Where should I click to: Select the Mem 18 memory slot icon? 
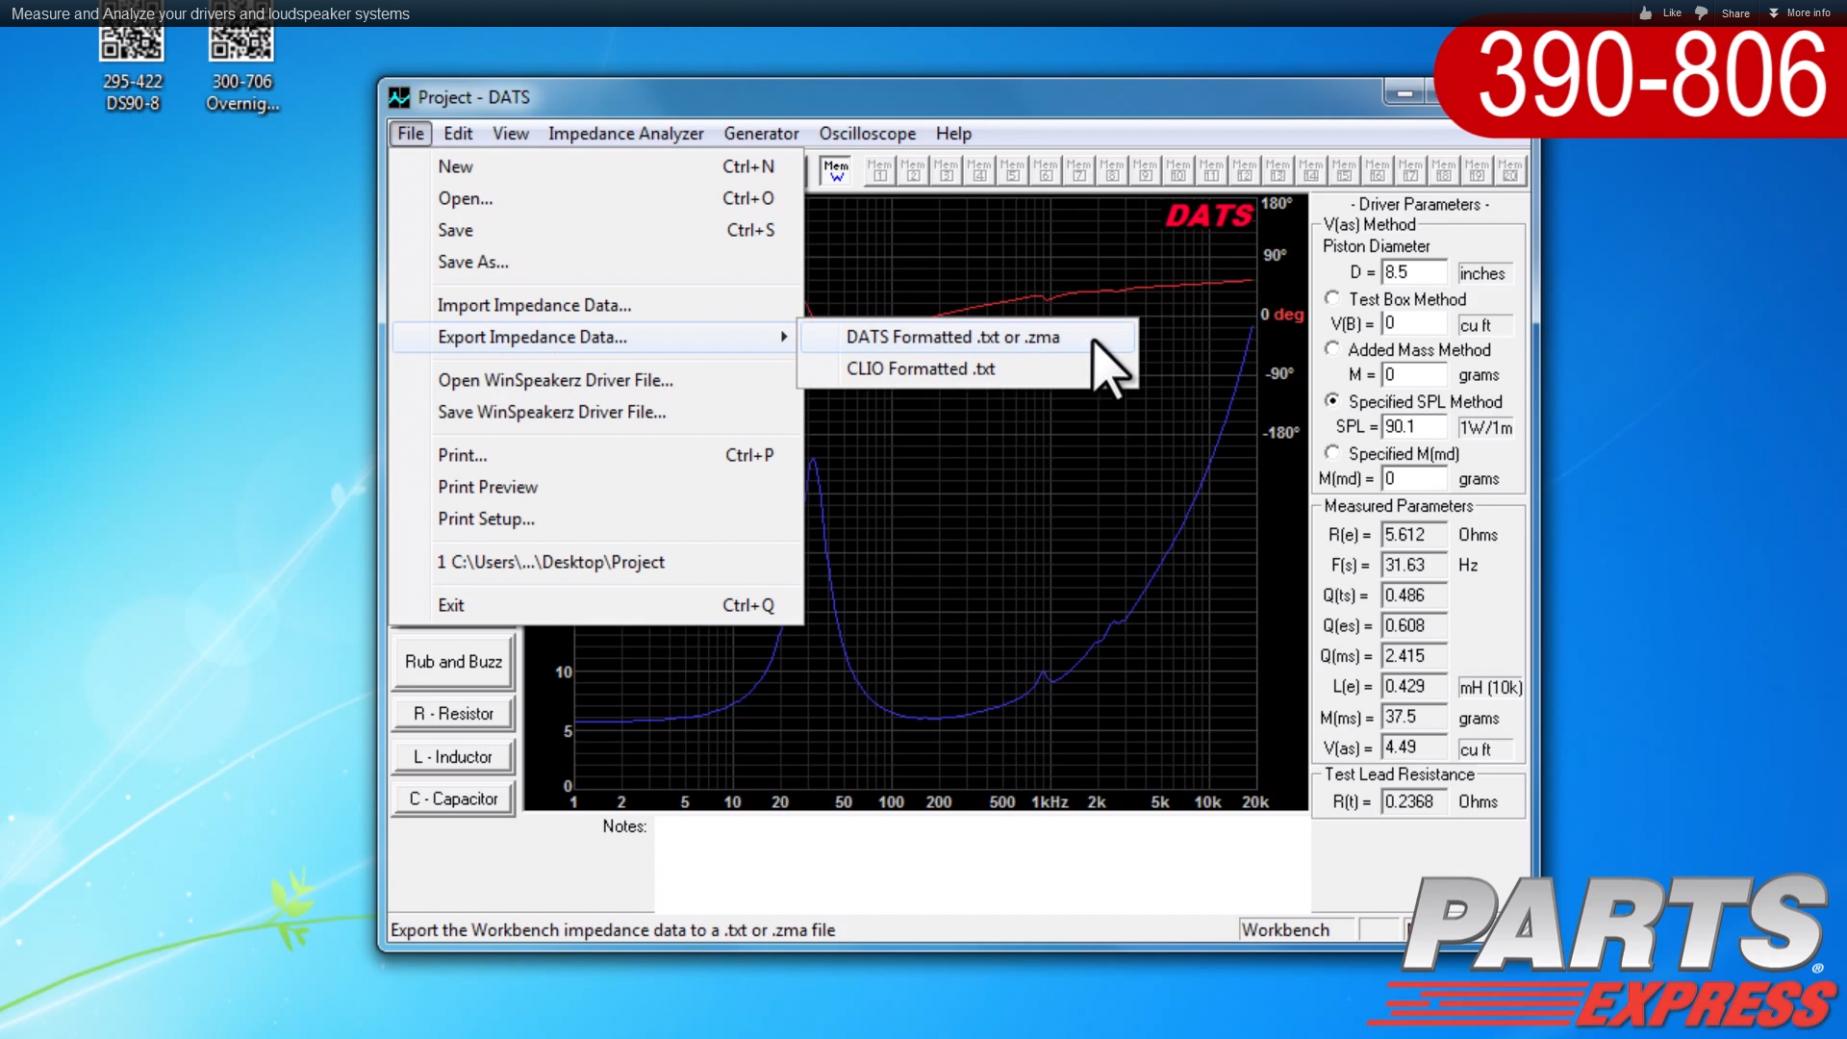tap(1443, 171)
